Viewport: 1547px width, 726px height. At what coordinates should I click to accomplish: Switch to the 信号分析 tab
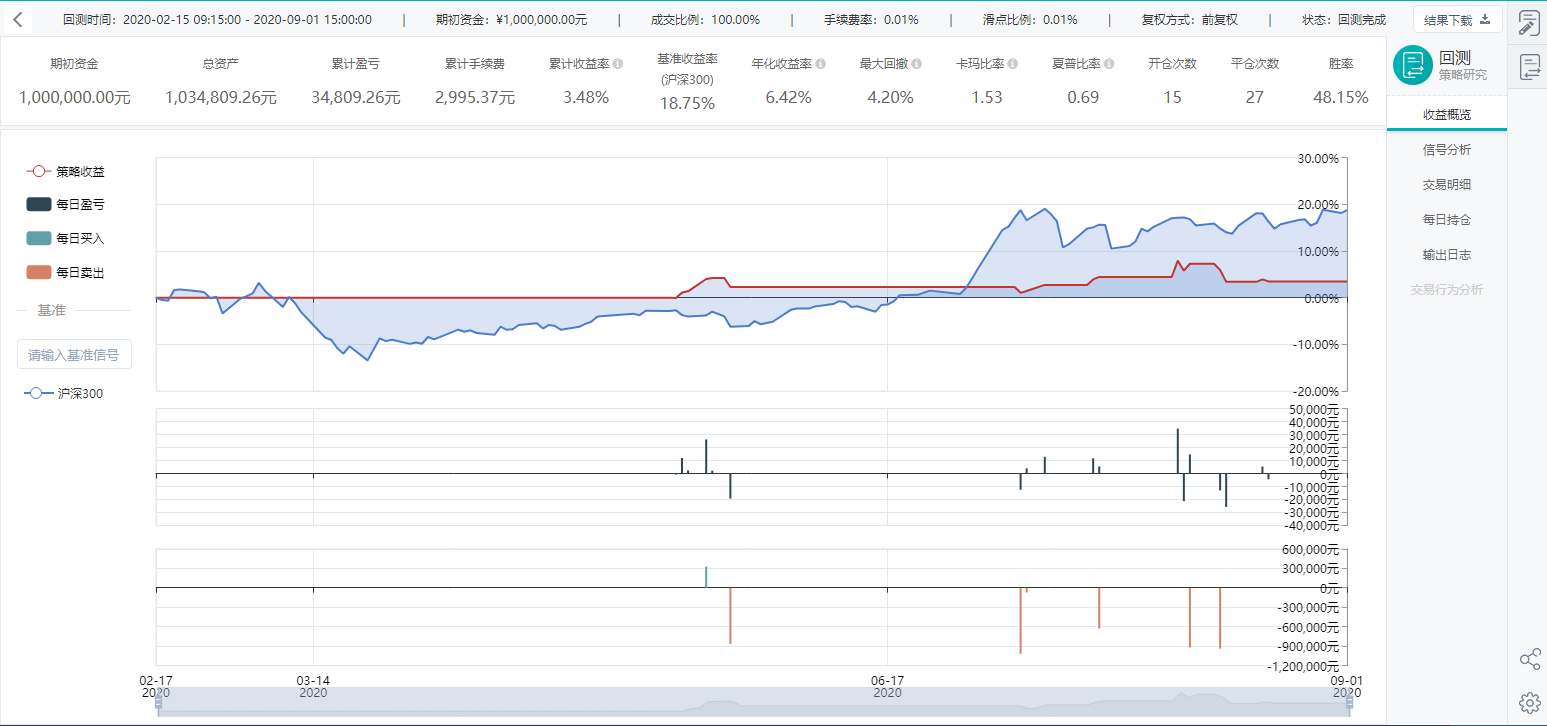[1446, 150]
